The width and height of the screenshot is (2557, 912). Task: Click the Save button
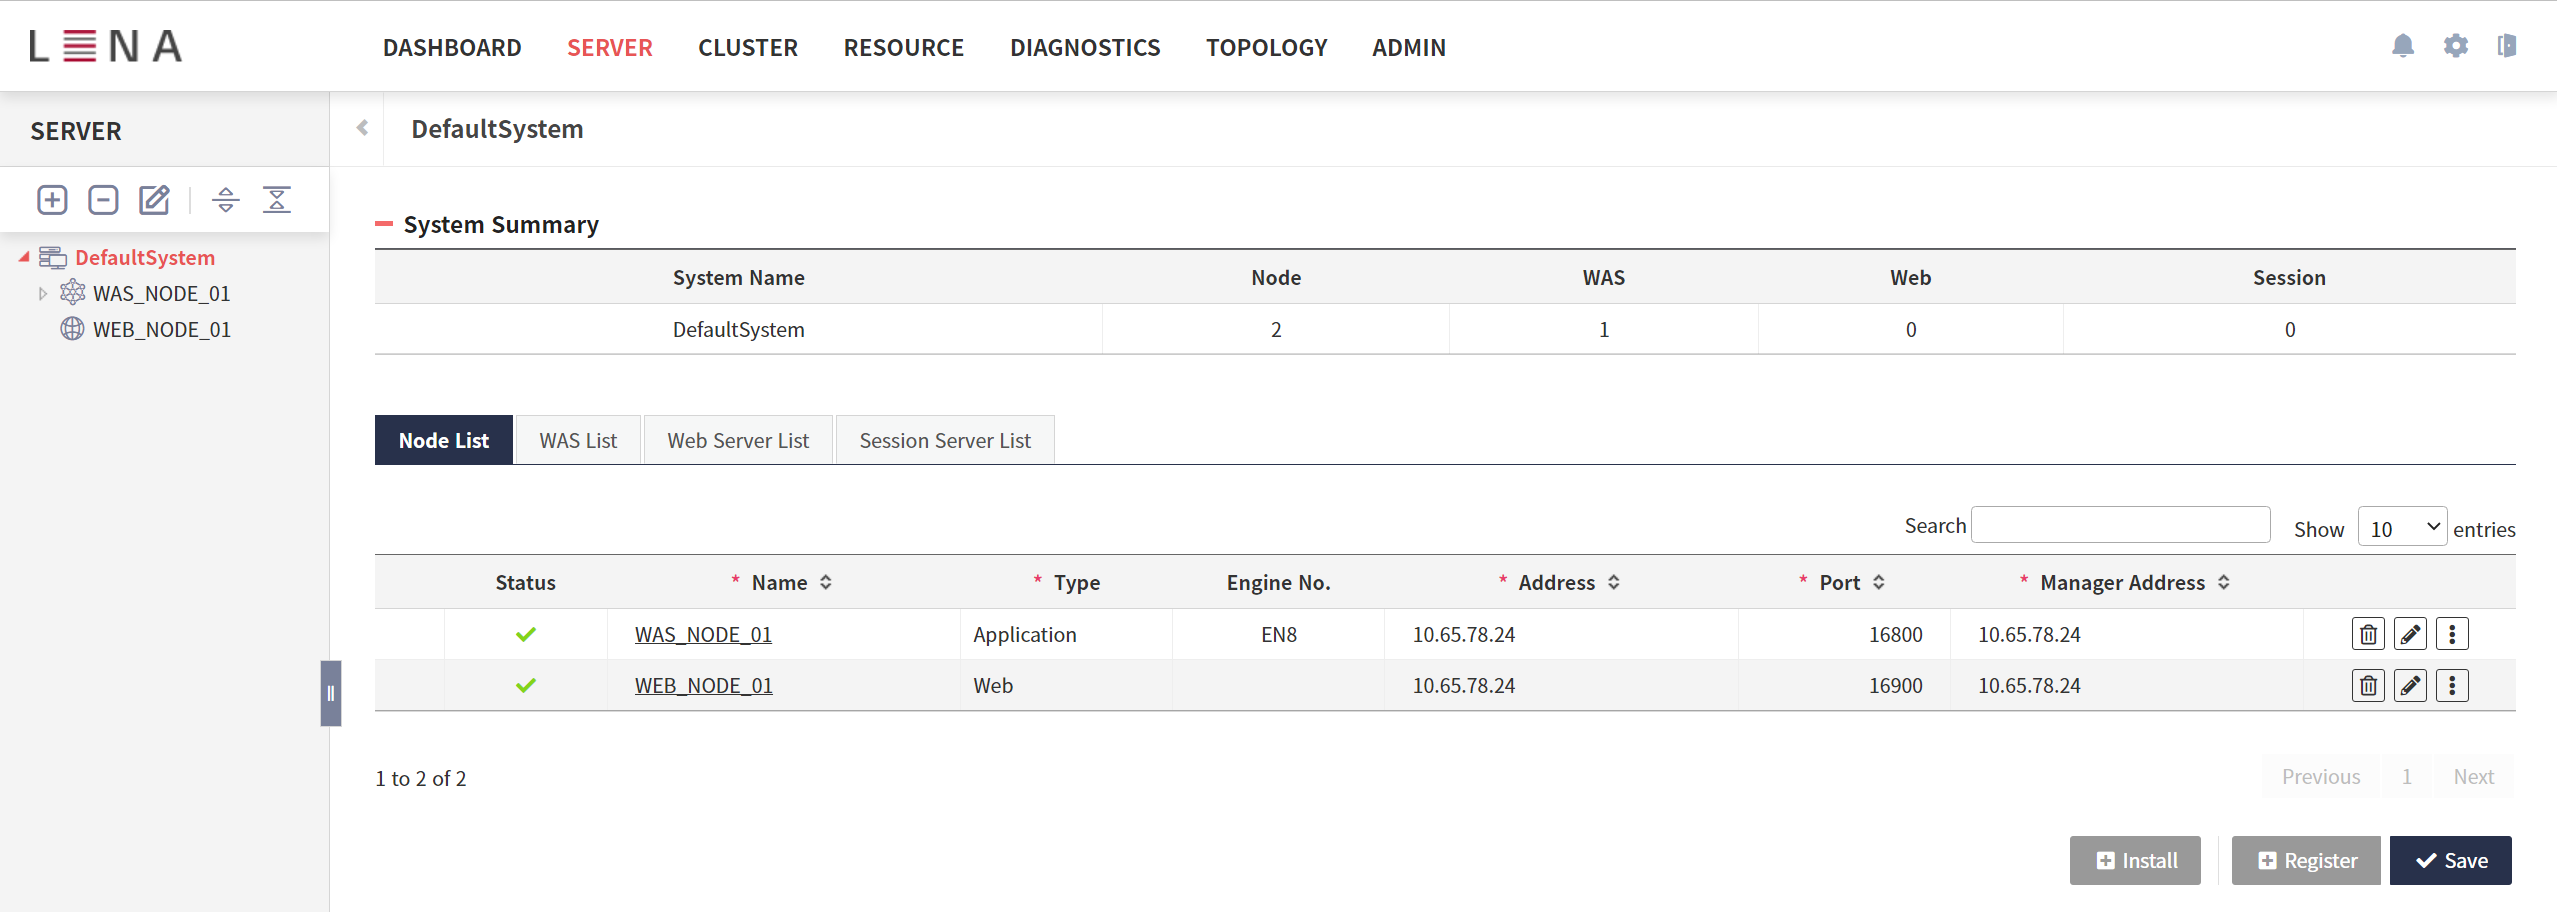tap(2450, 860)
